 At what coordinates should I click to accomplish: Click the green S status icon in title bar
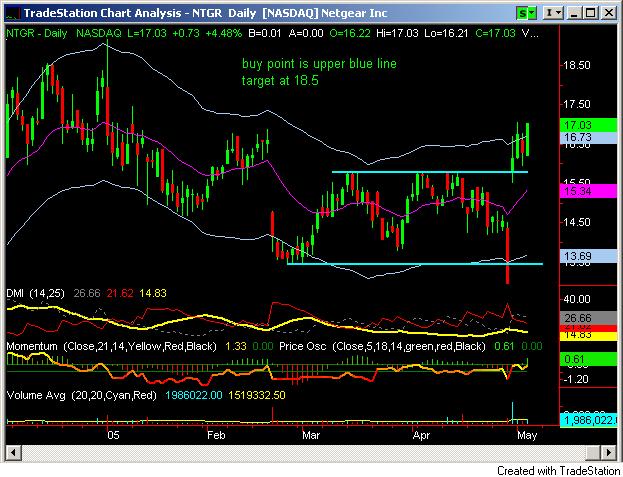point(527,13)
